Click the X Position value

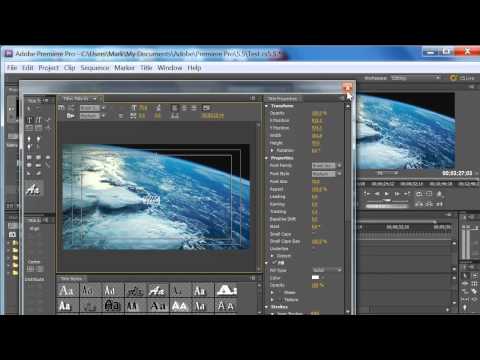(317, 120)
